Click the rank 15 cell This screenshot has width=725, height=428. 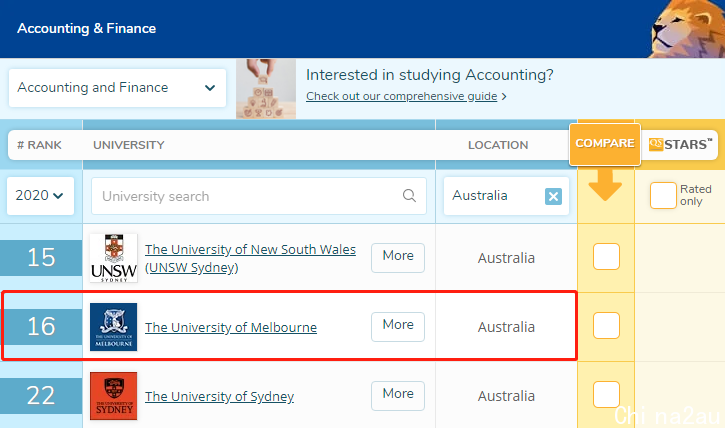point(41,257)
